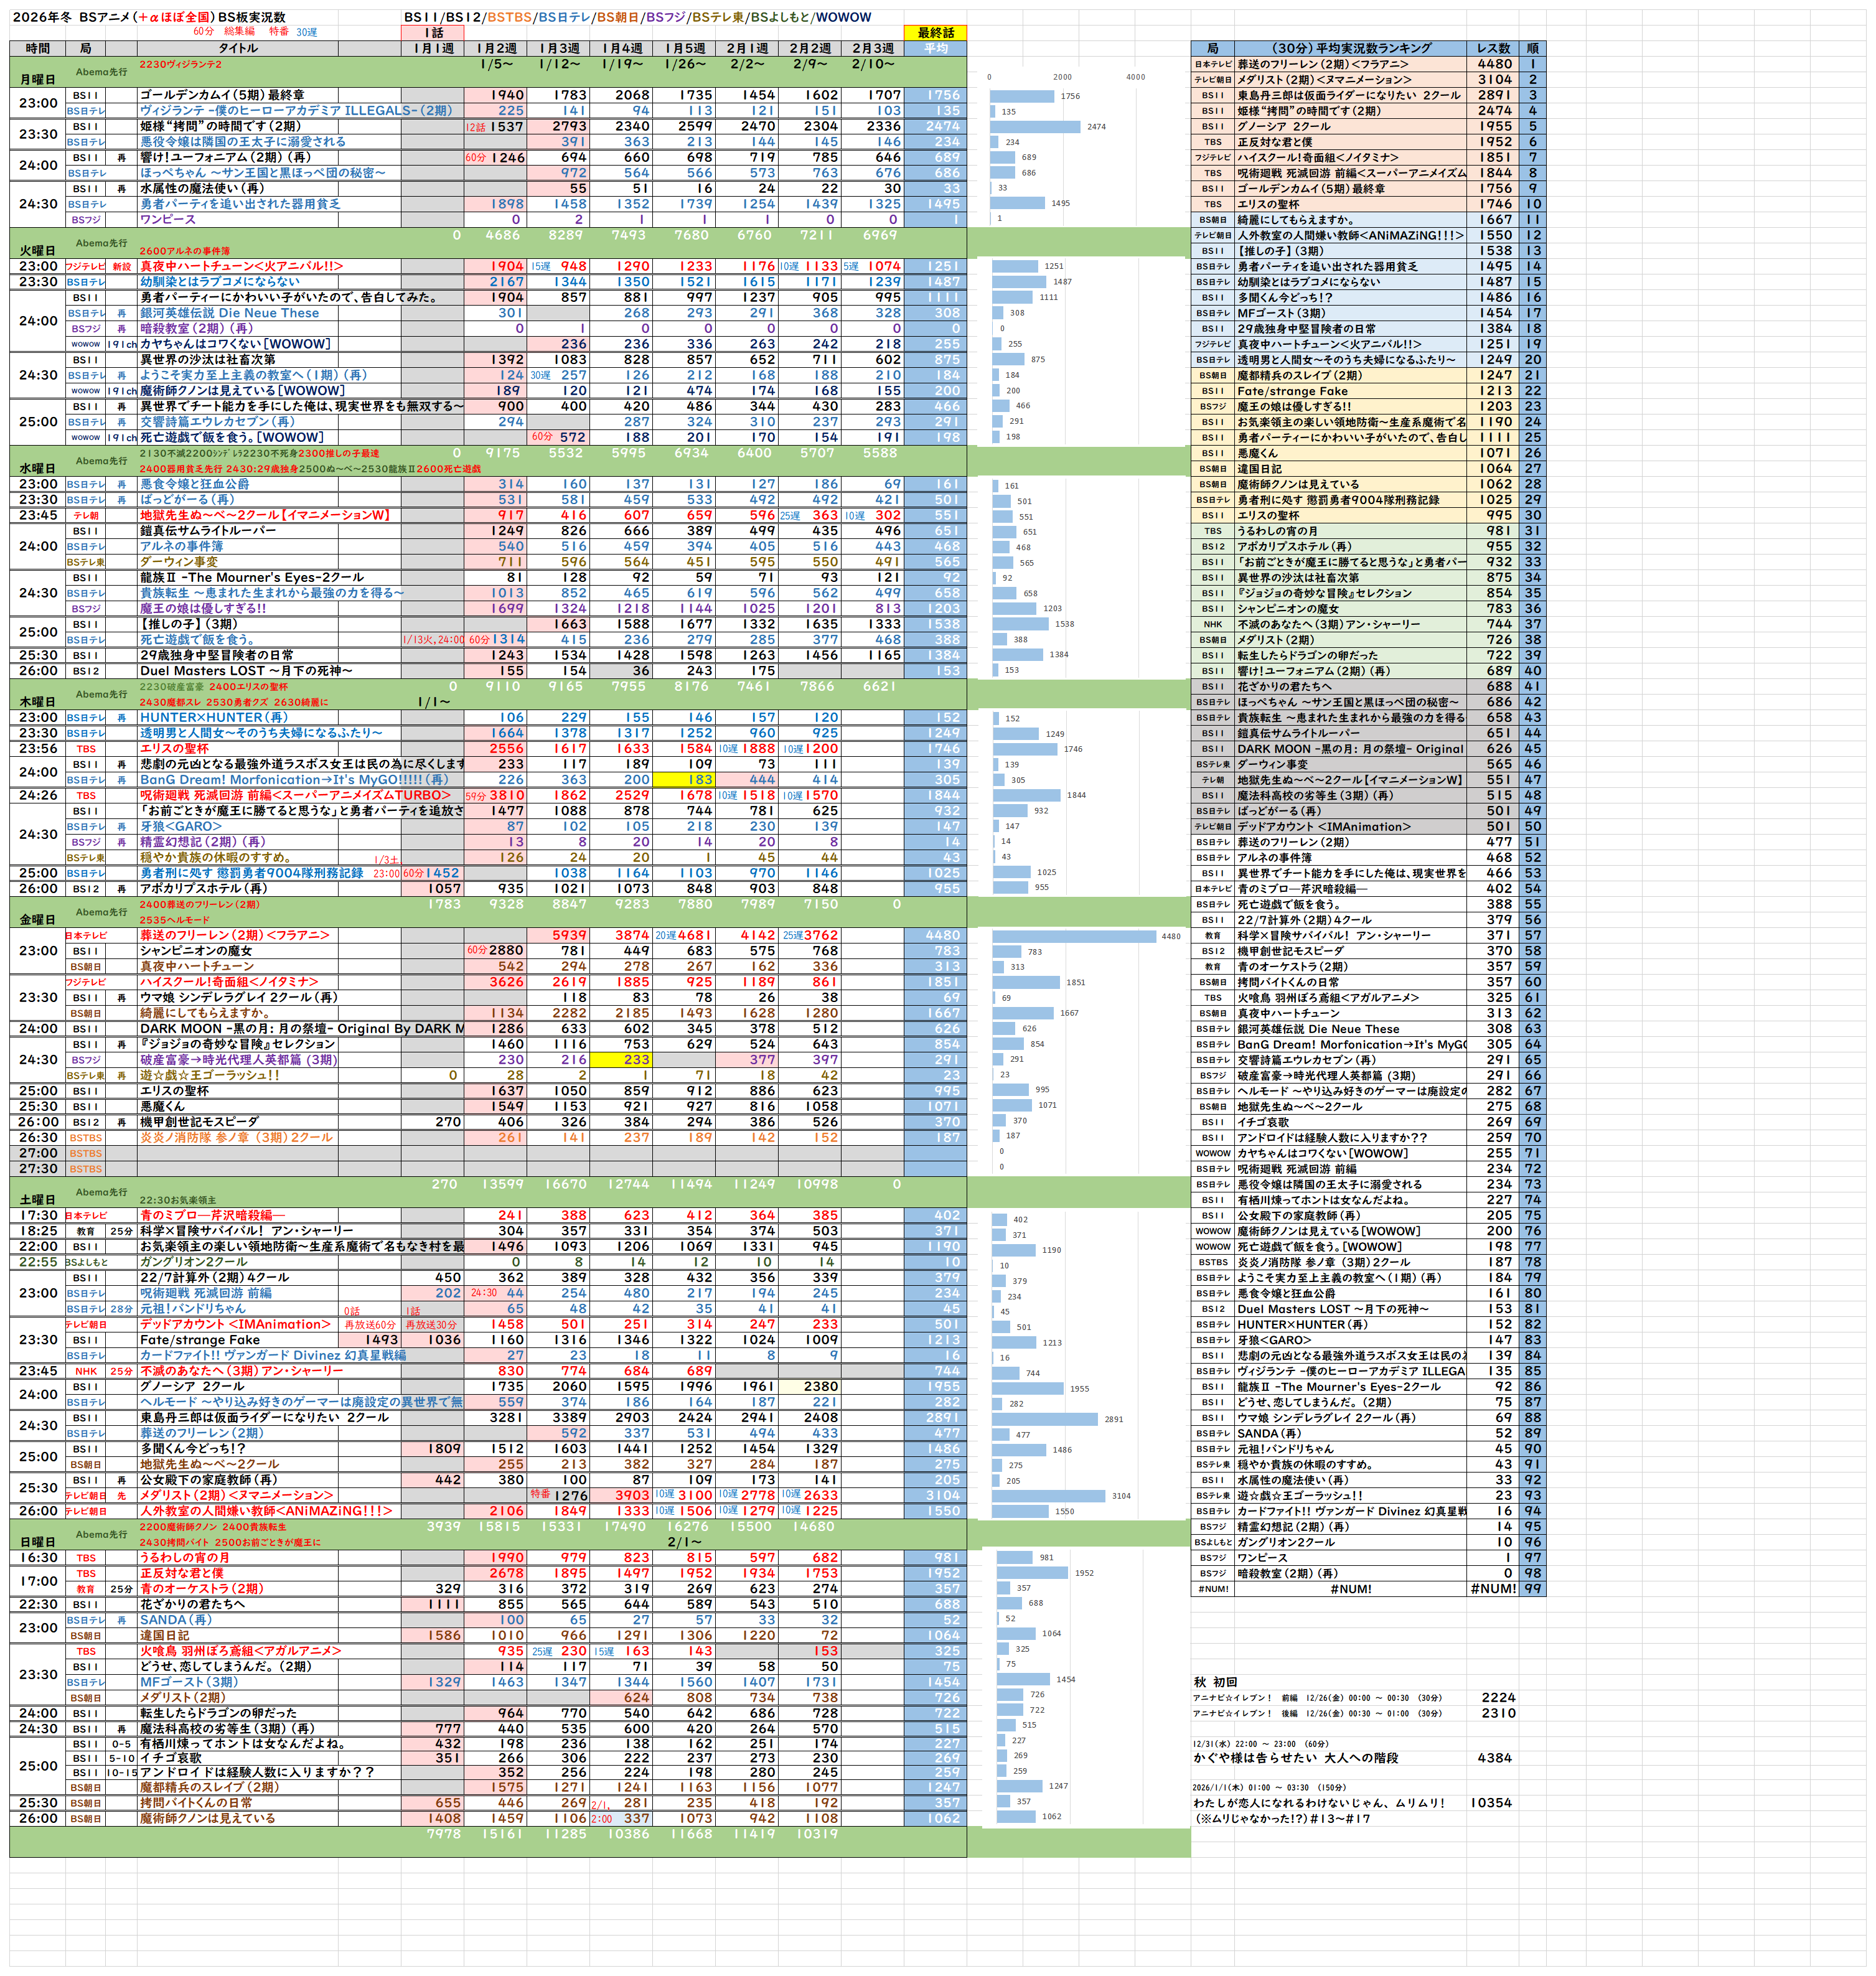Screen dimensions: 1876x1976
Task: Click the chart bar labeled 3104
Action: coord(1048,1496)
